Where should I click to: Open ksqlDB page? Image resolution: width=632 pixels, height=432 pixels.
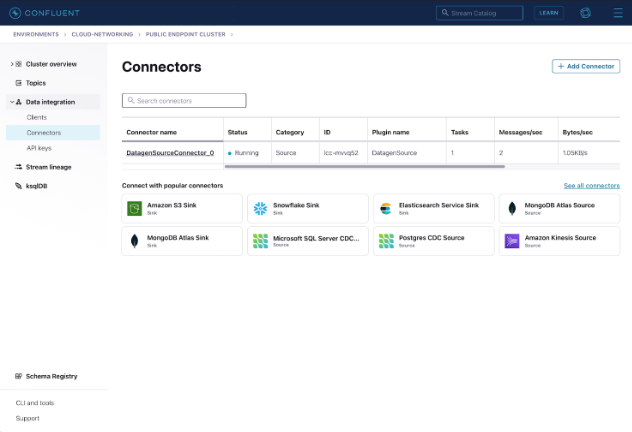(x=37, y=186)
